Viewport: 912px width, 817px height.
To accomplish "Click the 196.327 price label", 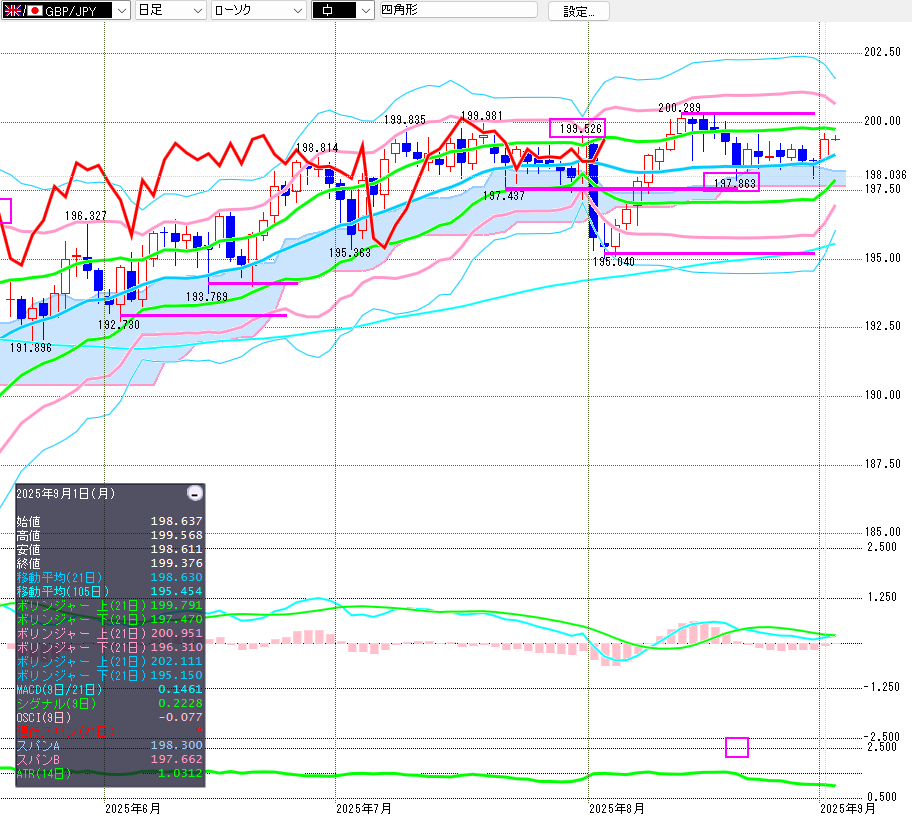I will [x=86, y=216].
